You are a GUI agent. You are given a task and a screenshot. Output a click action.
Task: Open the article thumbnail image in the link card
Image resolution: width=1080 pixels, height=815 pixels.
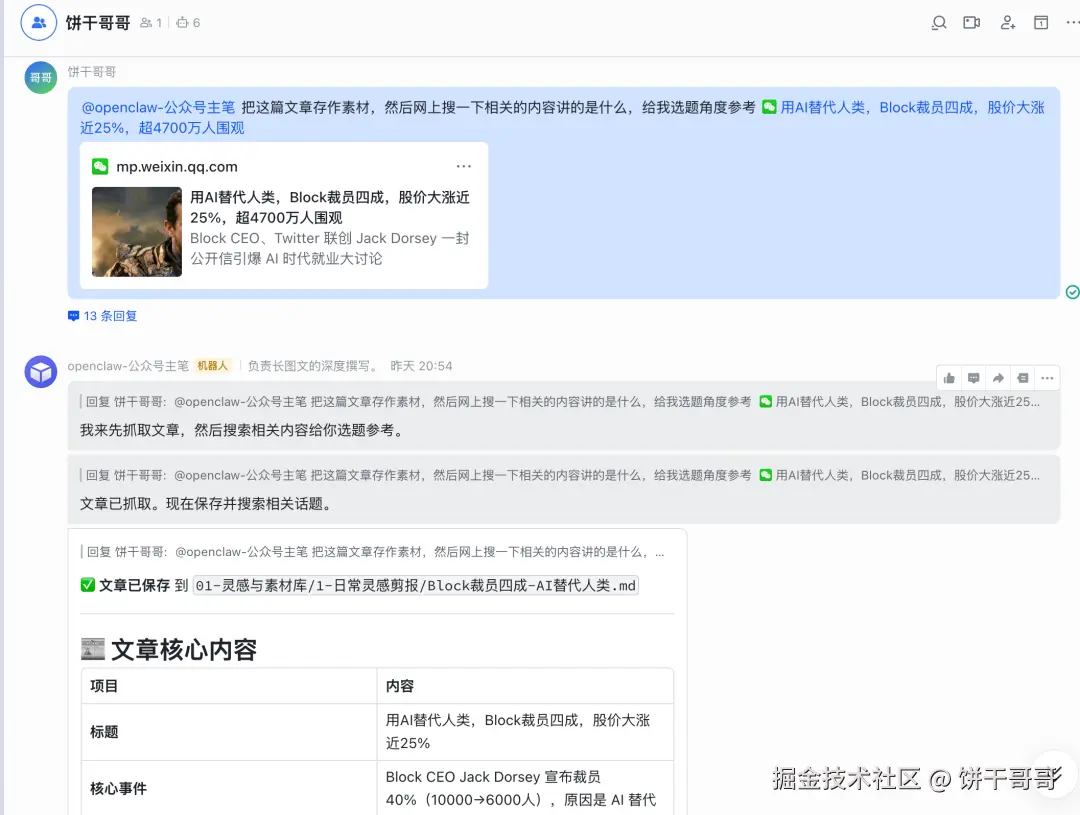coord(137,231)
